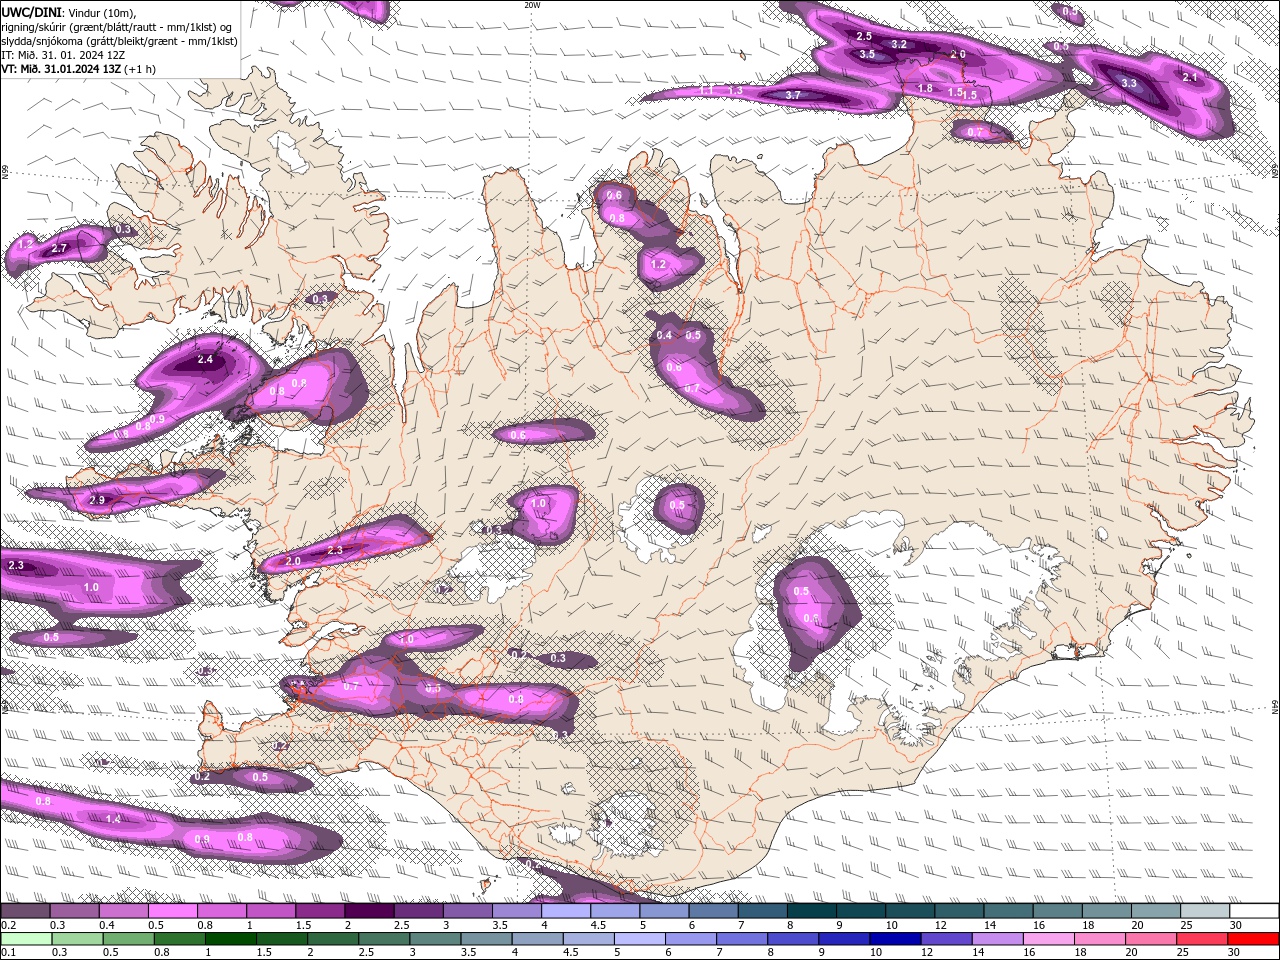This screenshot has width=1280, height=960.
Task: Click darkest green rain-scale swatch between 1 and 1.5
Action: pos(231,939)
